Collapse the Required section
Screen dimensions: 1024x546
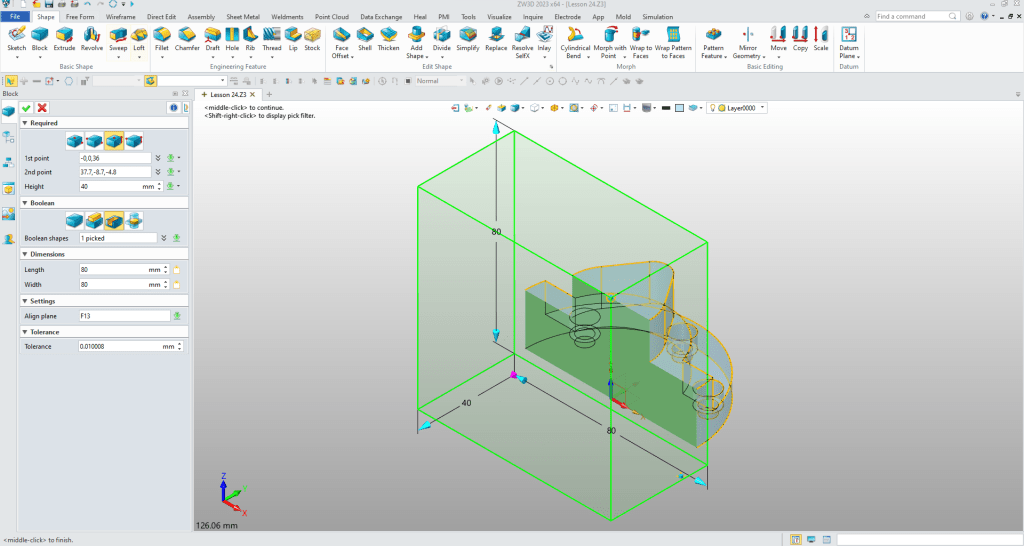coord(25,124)
